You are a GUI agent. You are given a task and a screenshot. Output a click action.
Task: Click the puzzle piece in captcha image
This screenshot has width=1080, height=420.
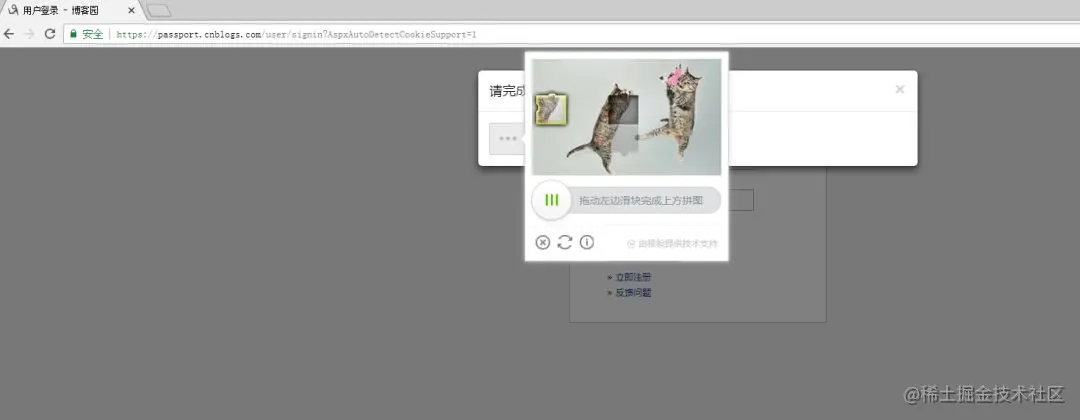click(x=552, y=109)
